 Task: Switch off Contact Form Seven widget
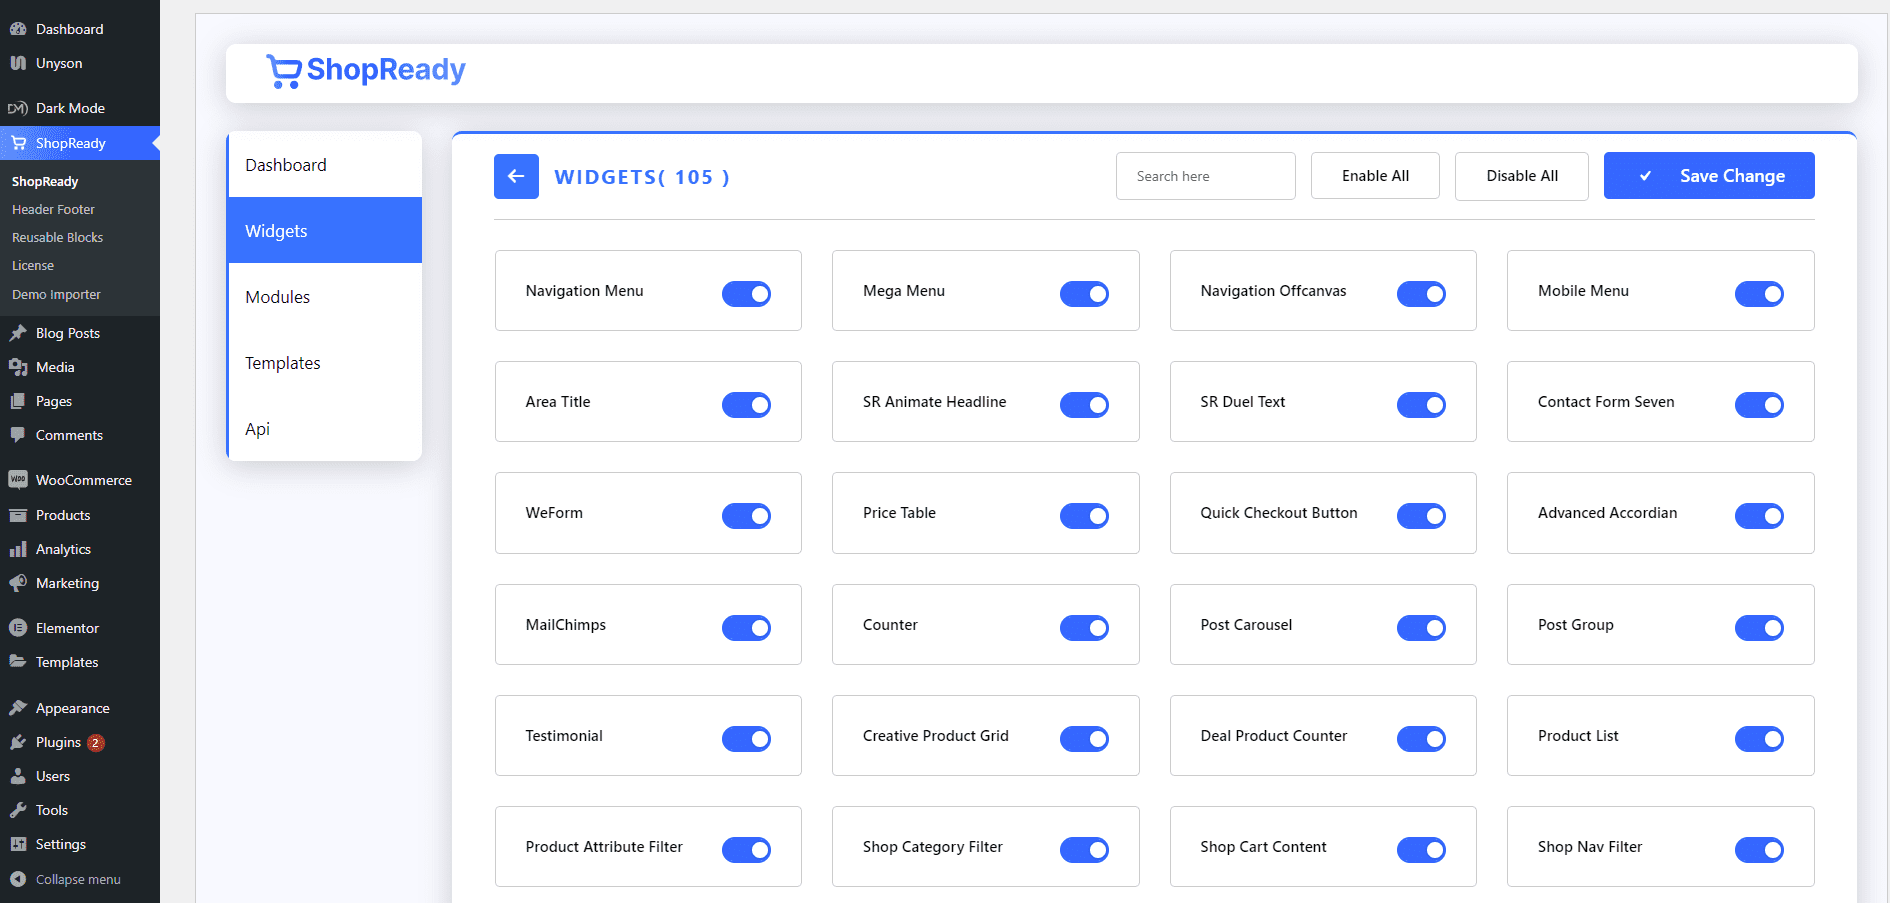pos(1759,405)
